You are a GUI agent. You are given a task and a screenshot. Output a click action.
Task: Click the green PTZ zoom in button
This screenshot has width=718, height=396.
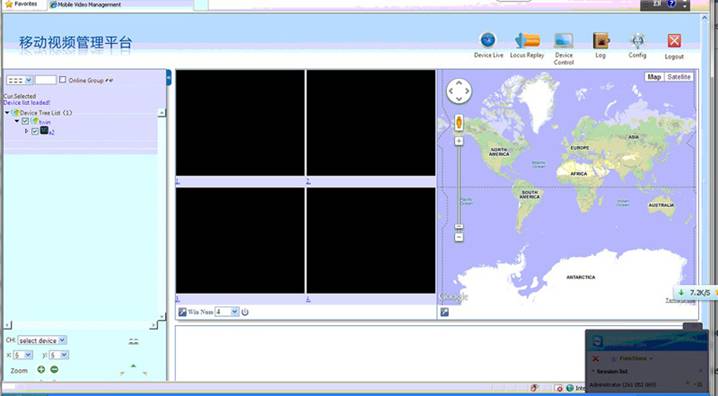click(x=41, y=369)
